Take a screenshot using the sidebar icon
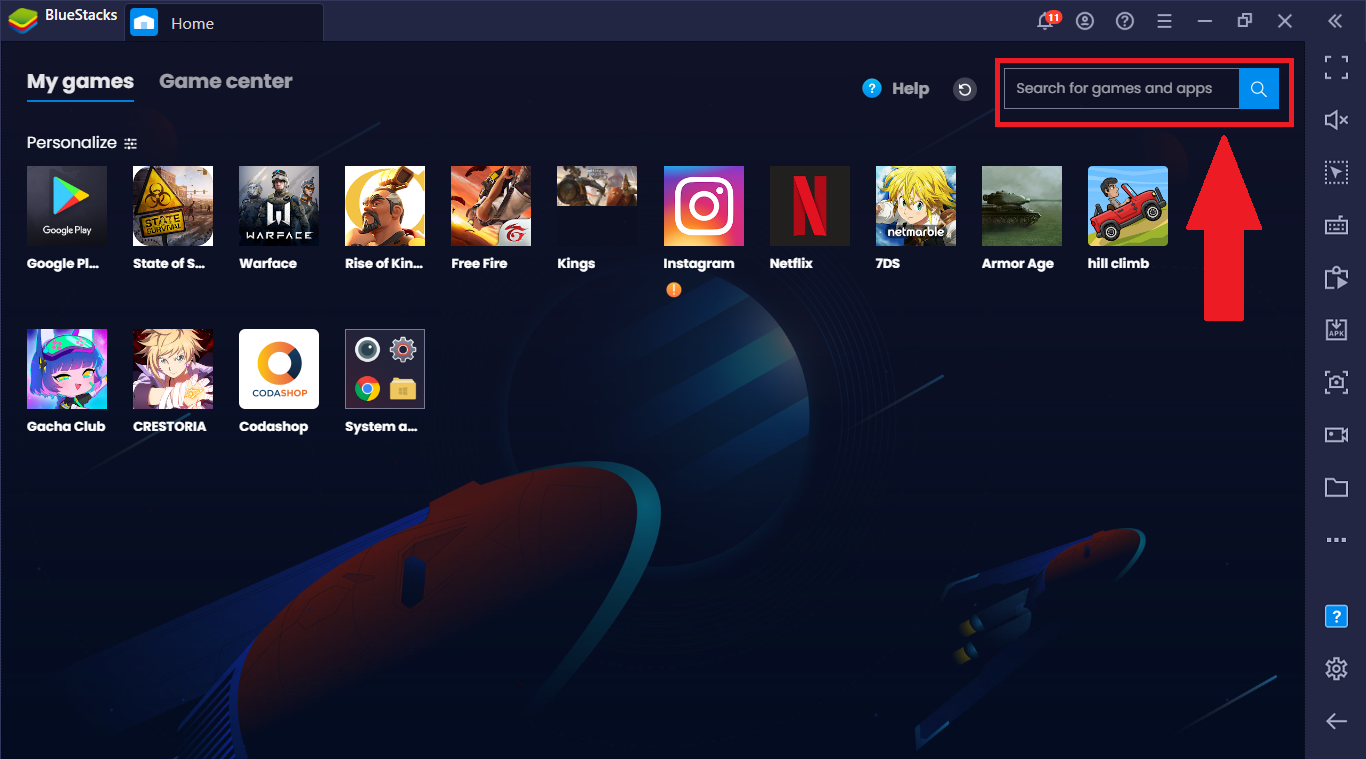The image size is (1366, 759). [x=1336, y=381]
